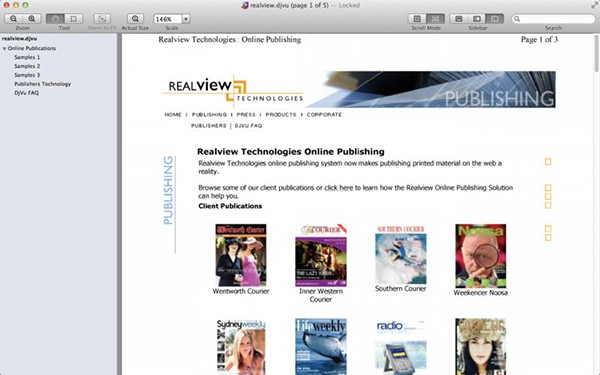600x375 pixels.
Task: Click the Zoom to Fit button
Action: tap(102, 19)
